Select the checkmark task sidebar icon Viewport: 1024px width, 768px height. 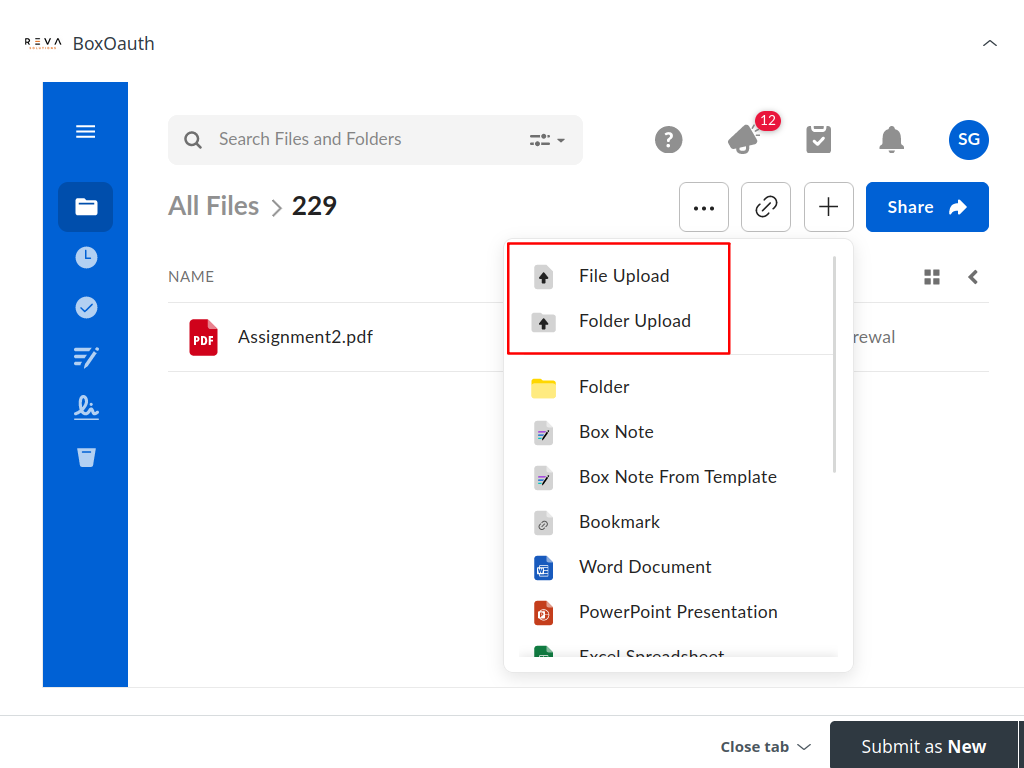point(85,307)
